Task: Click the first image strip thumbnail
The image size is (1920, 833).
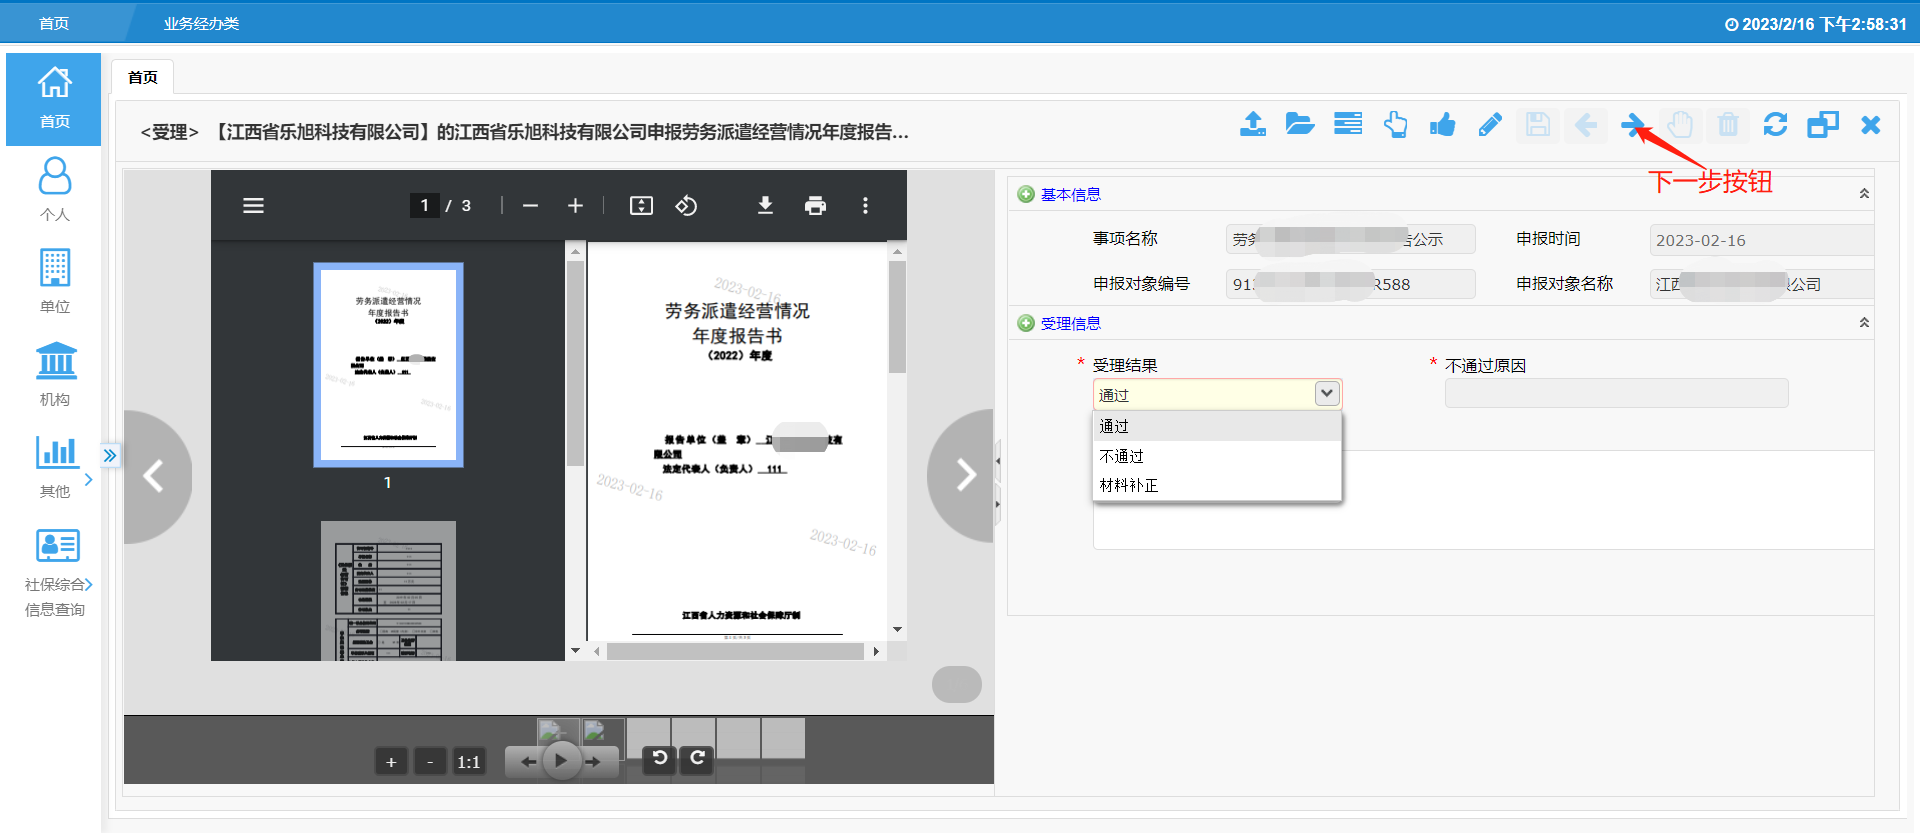Action: click(x=558, y=735)
